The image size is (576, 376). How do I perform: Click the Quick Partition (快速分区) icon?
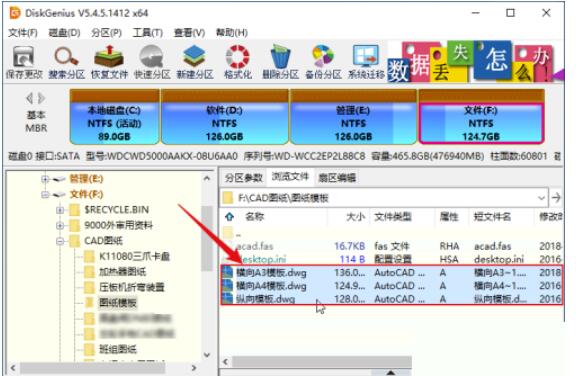click(151, 57)
